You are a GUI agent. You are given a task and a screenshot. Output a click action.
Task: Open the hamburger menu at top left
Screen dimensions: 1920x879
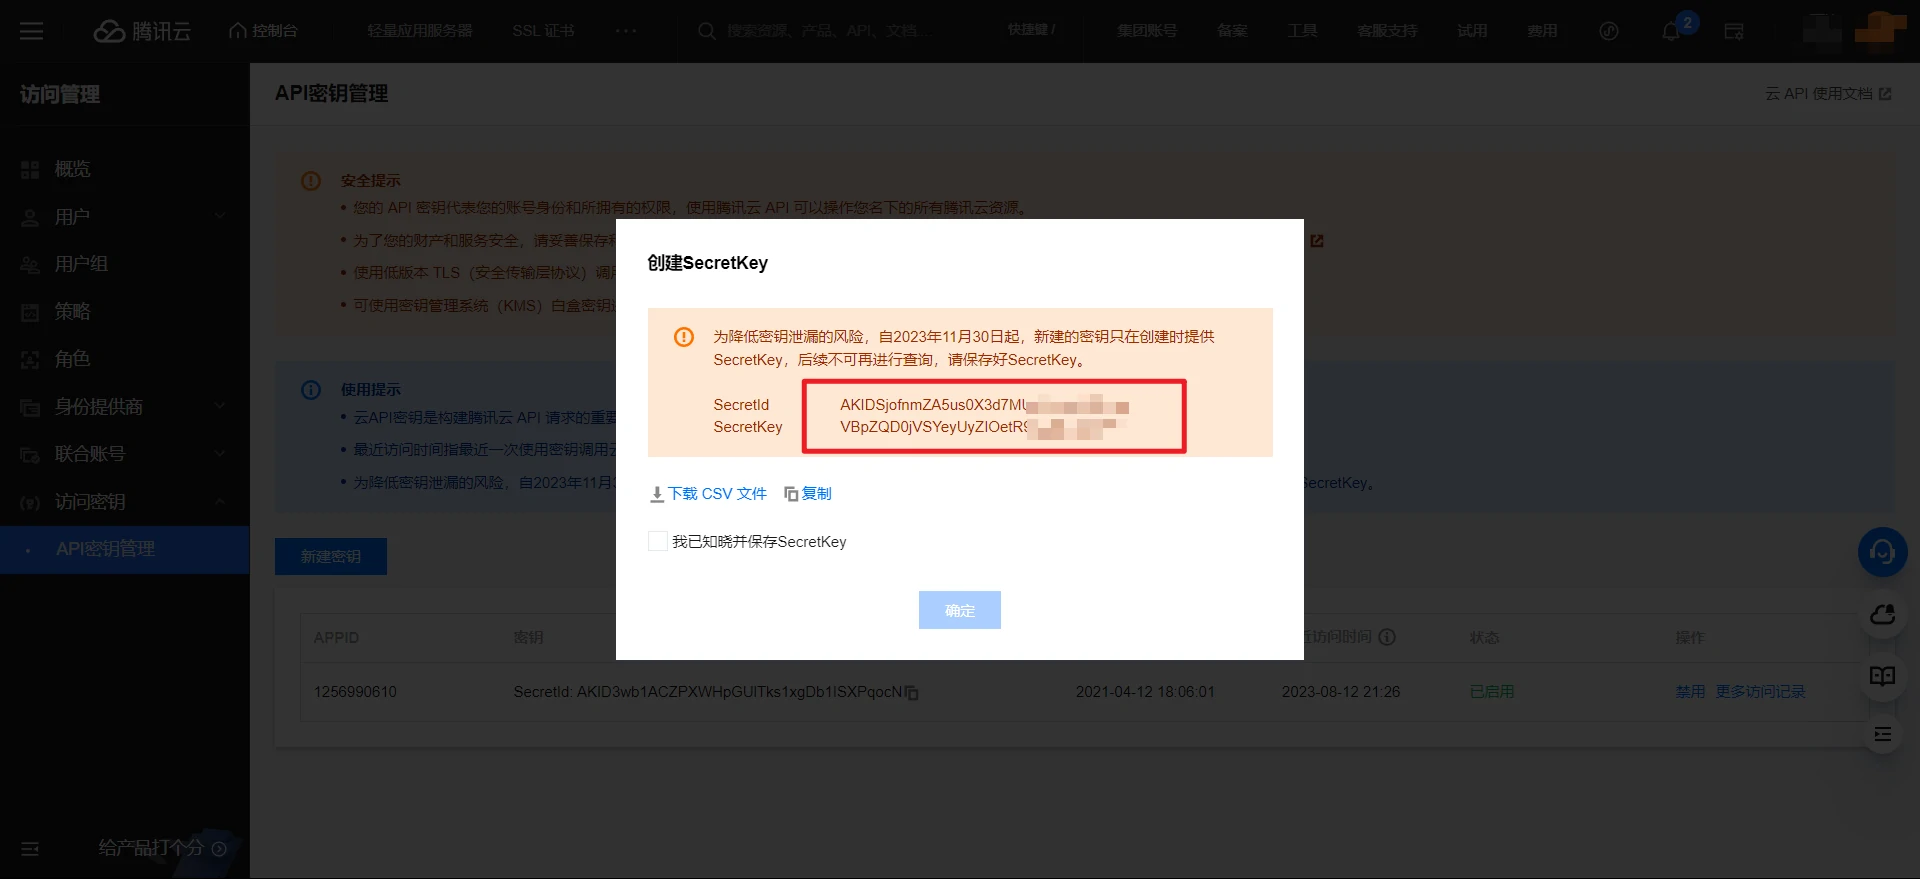[31, 31]
